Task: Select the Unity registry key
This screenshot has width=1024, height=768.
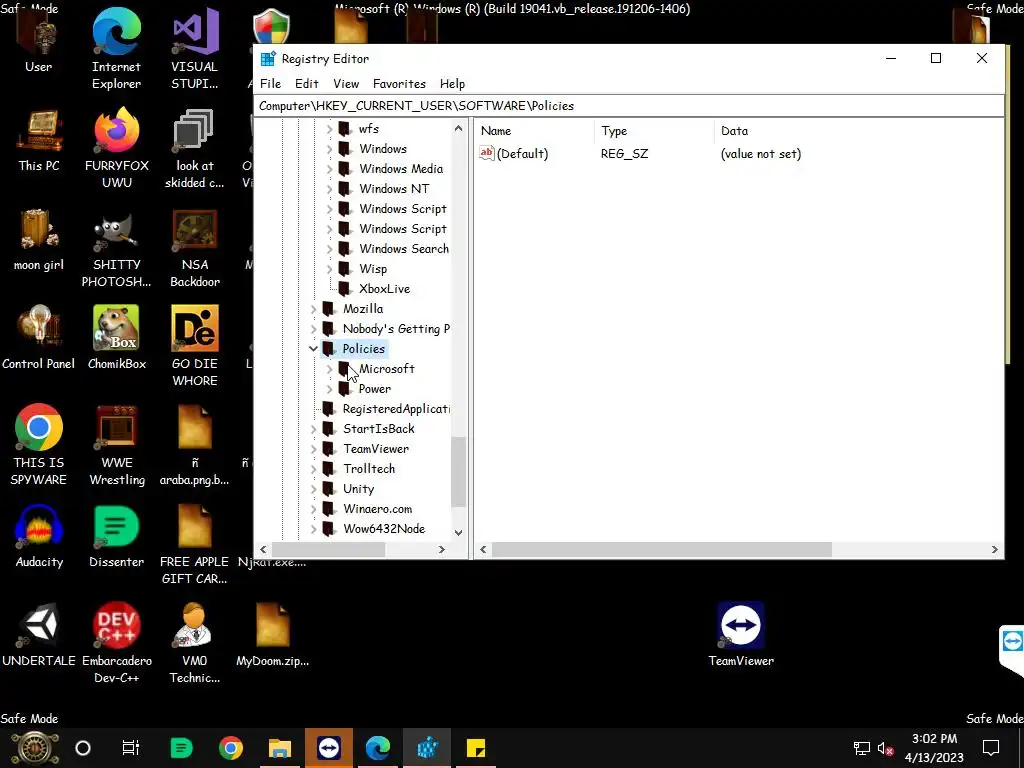Action: click(x=359, y=489)
